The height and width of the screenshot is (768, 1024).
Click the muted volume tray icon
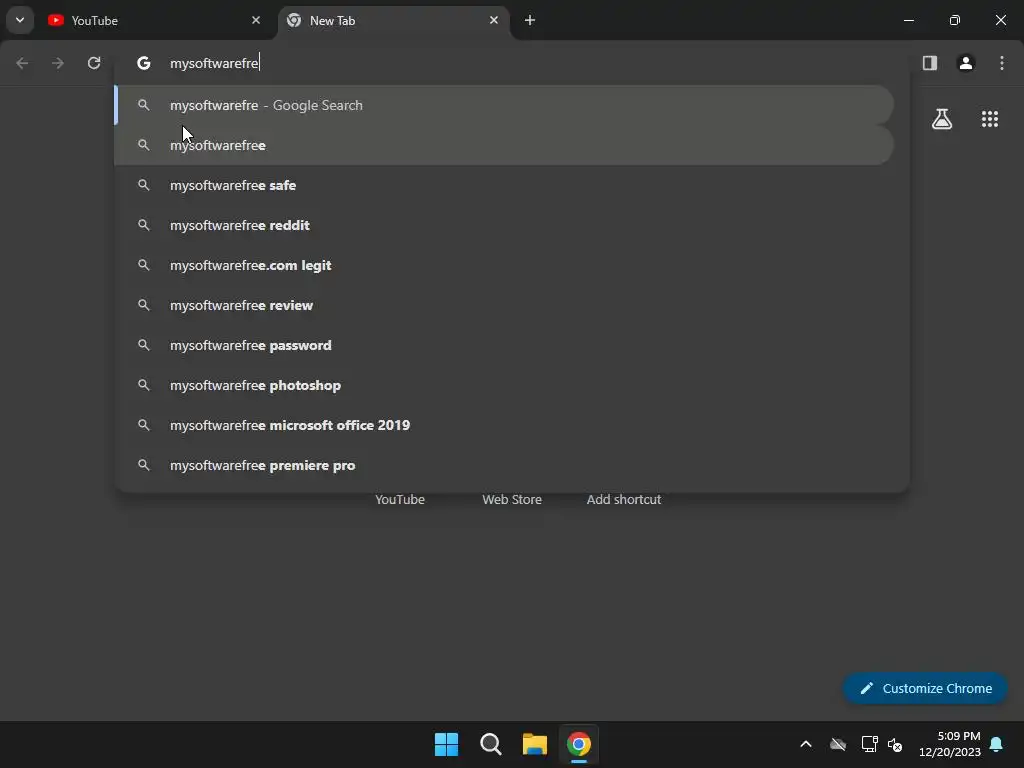click(895, 744)
